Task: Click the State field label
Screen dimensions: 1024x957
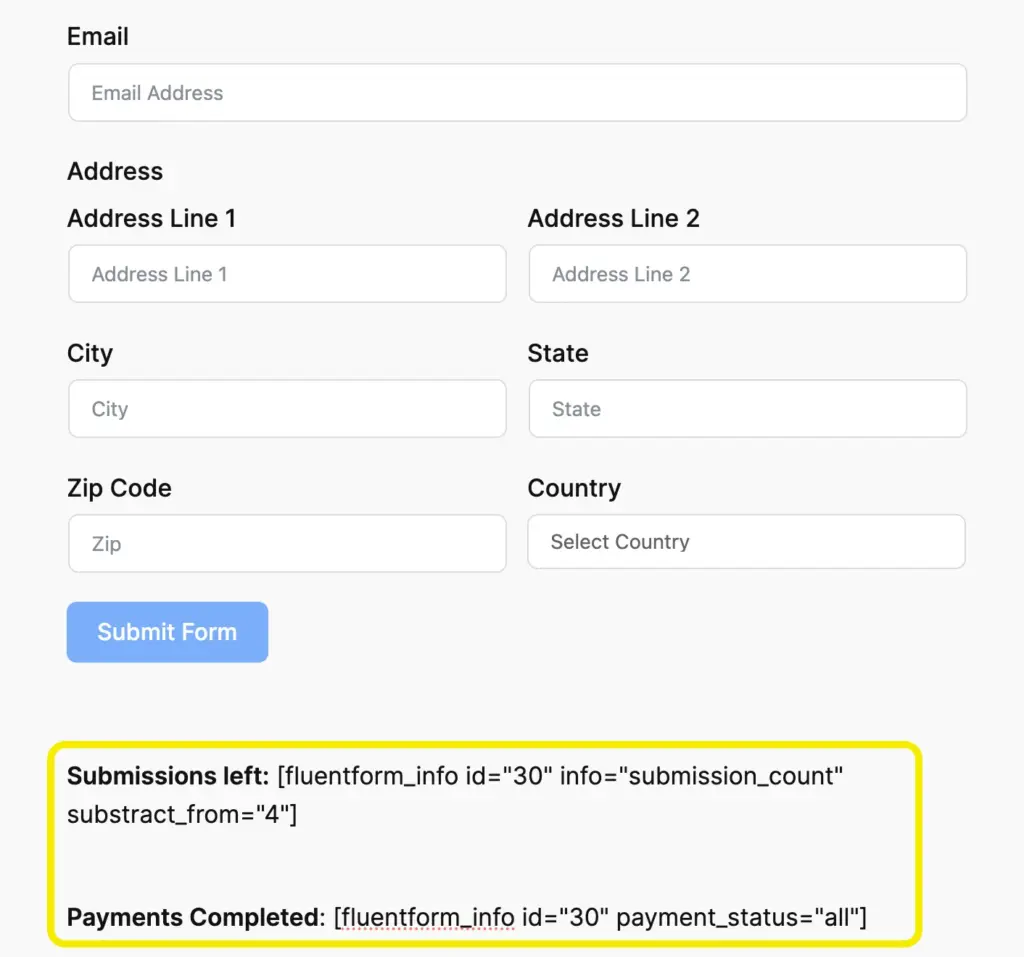Action: click(557, 353)
